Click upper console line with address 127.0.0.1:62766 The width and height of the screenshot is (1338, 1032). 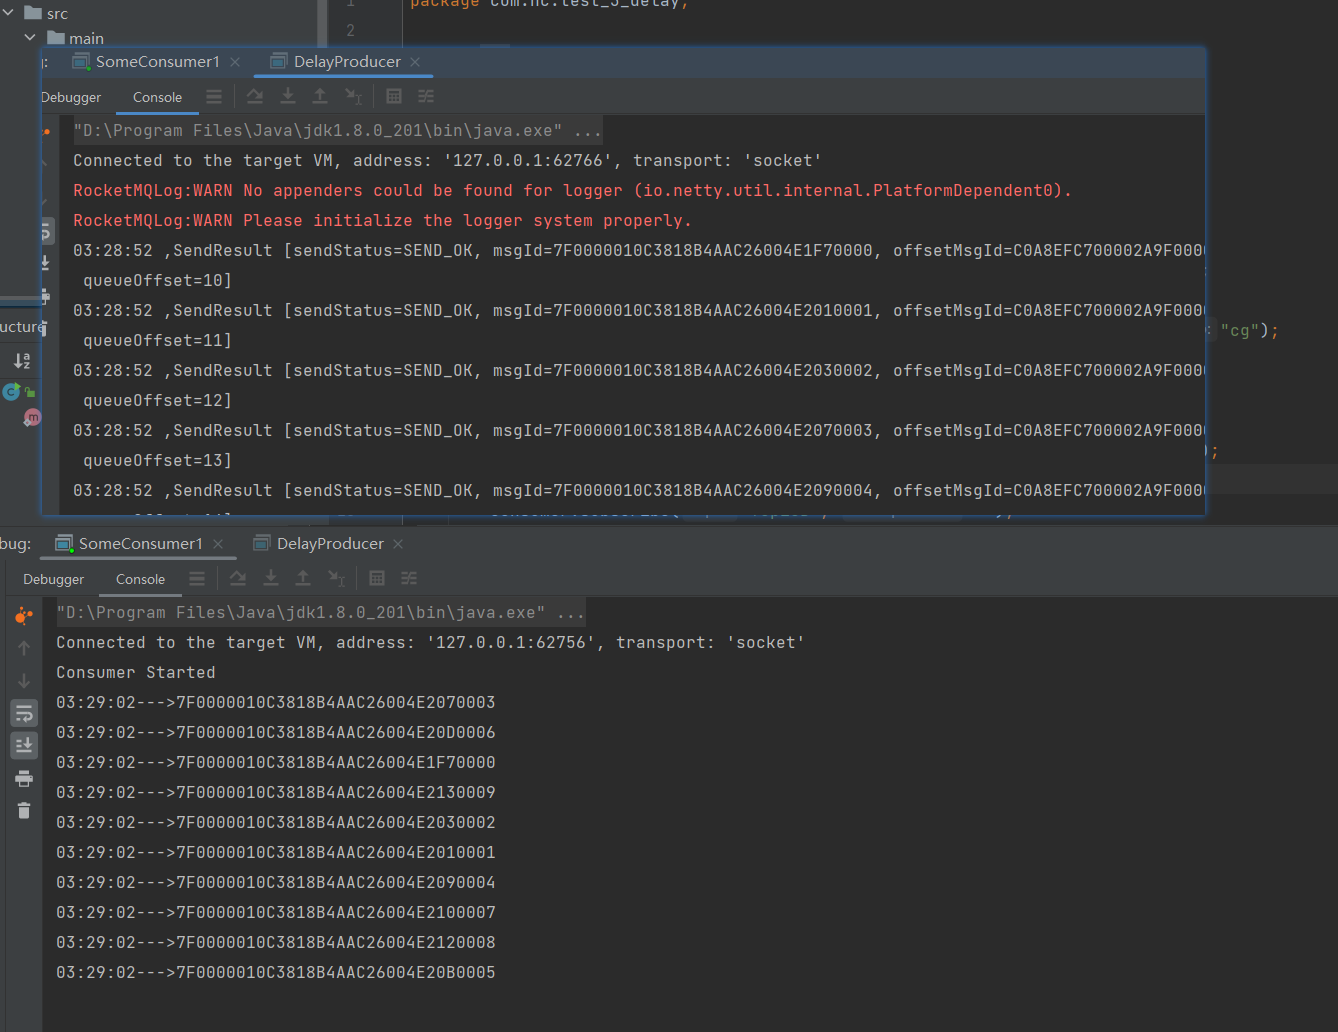click(447, 160)
